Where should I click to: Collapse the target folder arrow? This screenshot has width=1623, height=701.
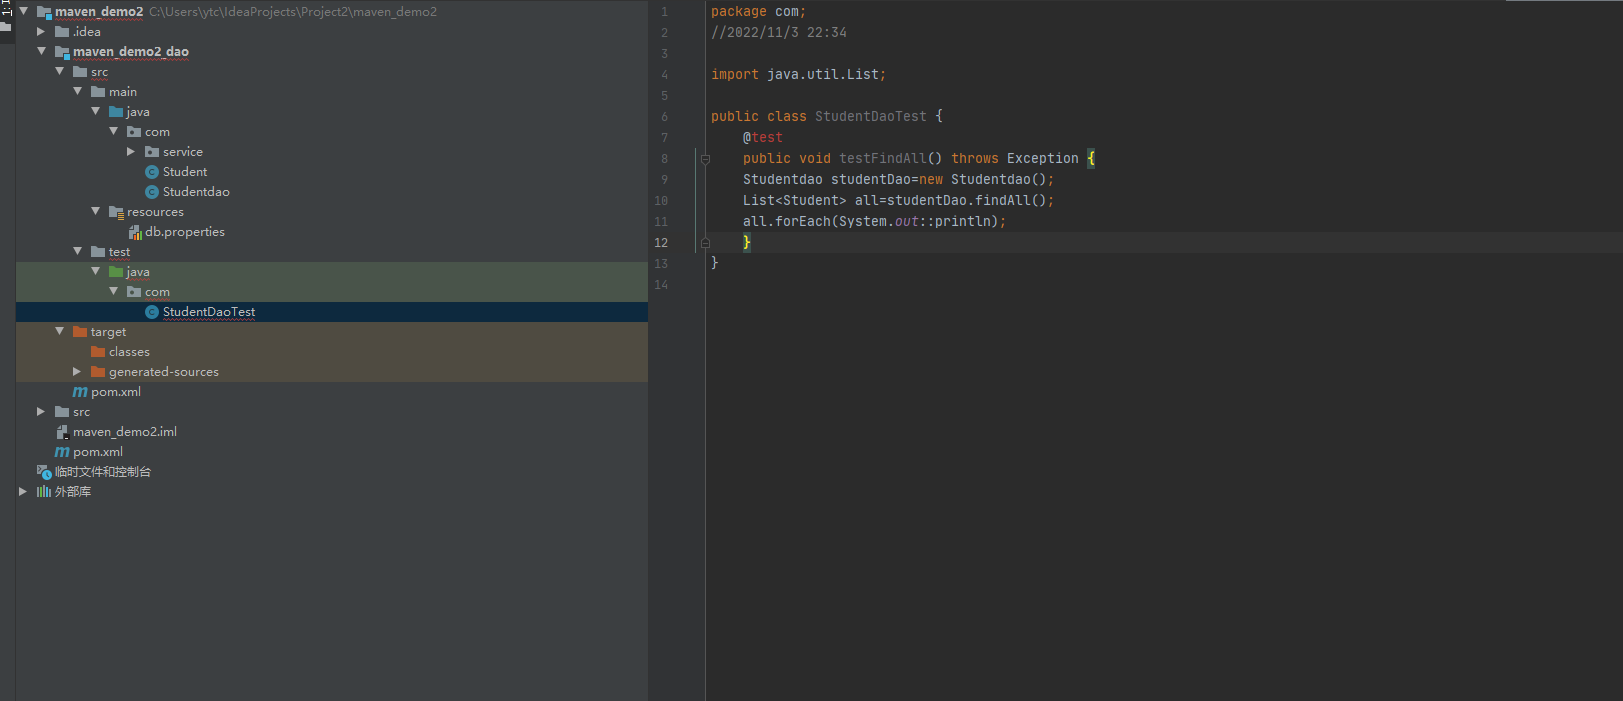59,331
